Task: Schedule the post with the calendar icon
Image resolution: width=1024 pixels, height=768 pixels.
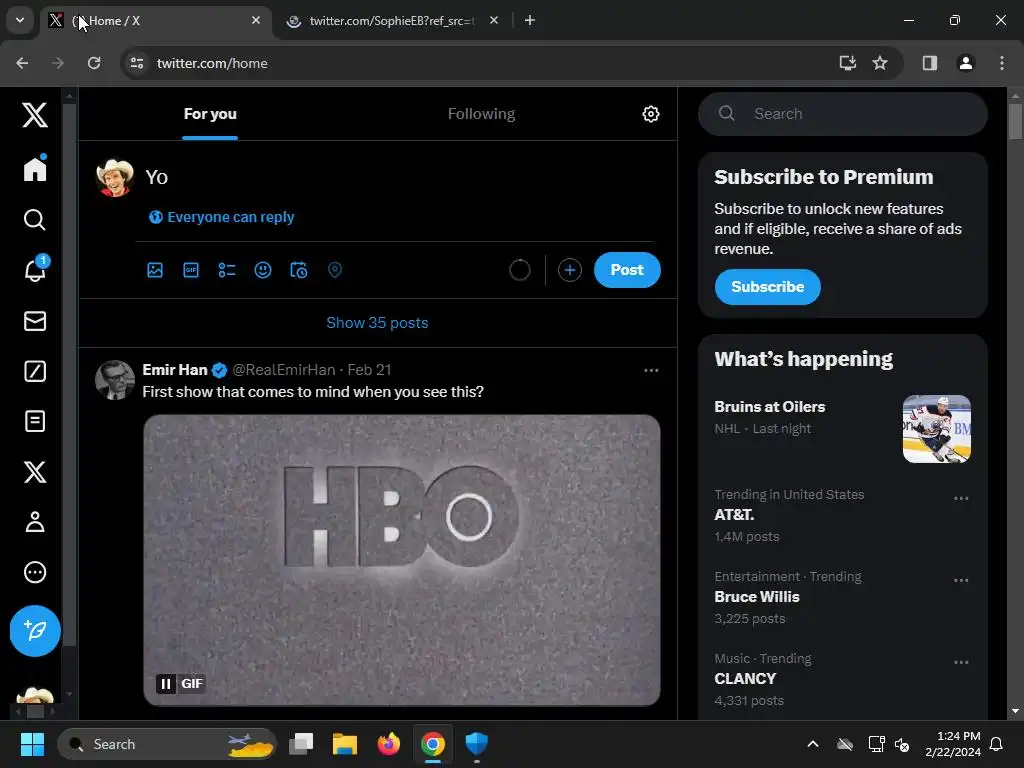Action: (x=298, y=270)
